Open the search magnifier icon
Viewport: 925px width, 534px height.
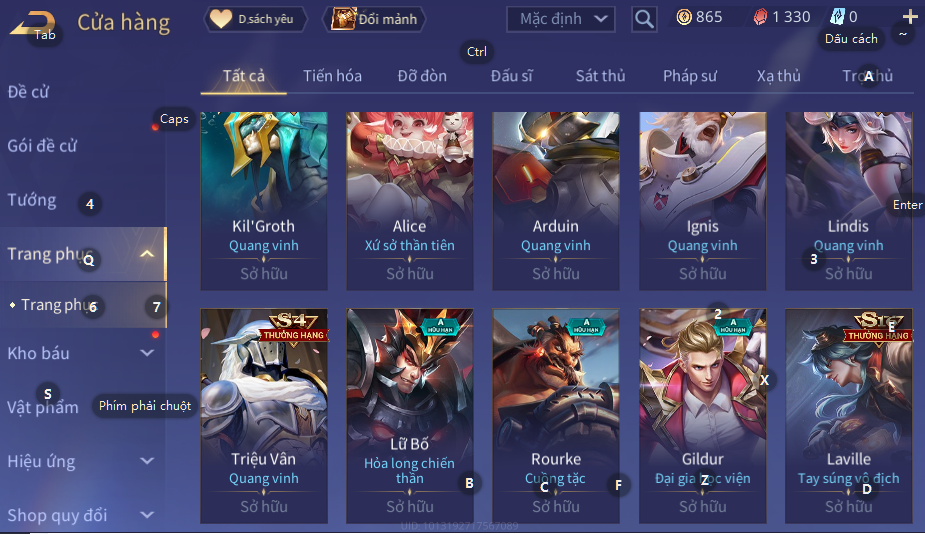[644, 19]
